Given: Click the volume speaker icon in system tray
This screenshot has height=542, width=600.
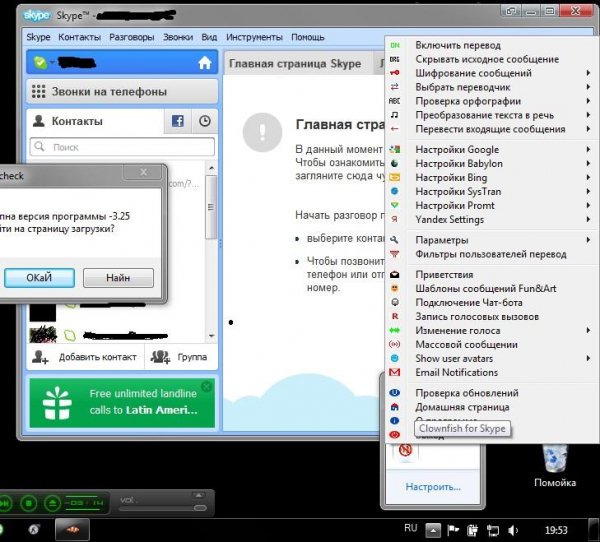Looking at the screenshot, I should [513, 530].
